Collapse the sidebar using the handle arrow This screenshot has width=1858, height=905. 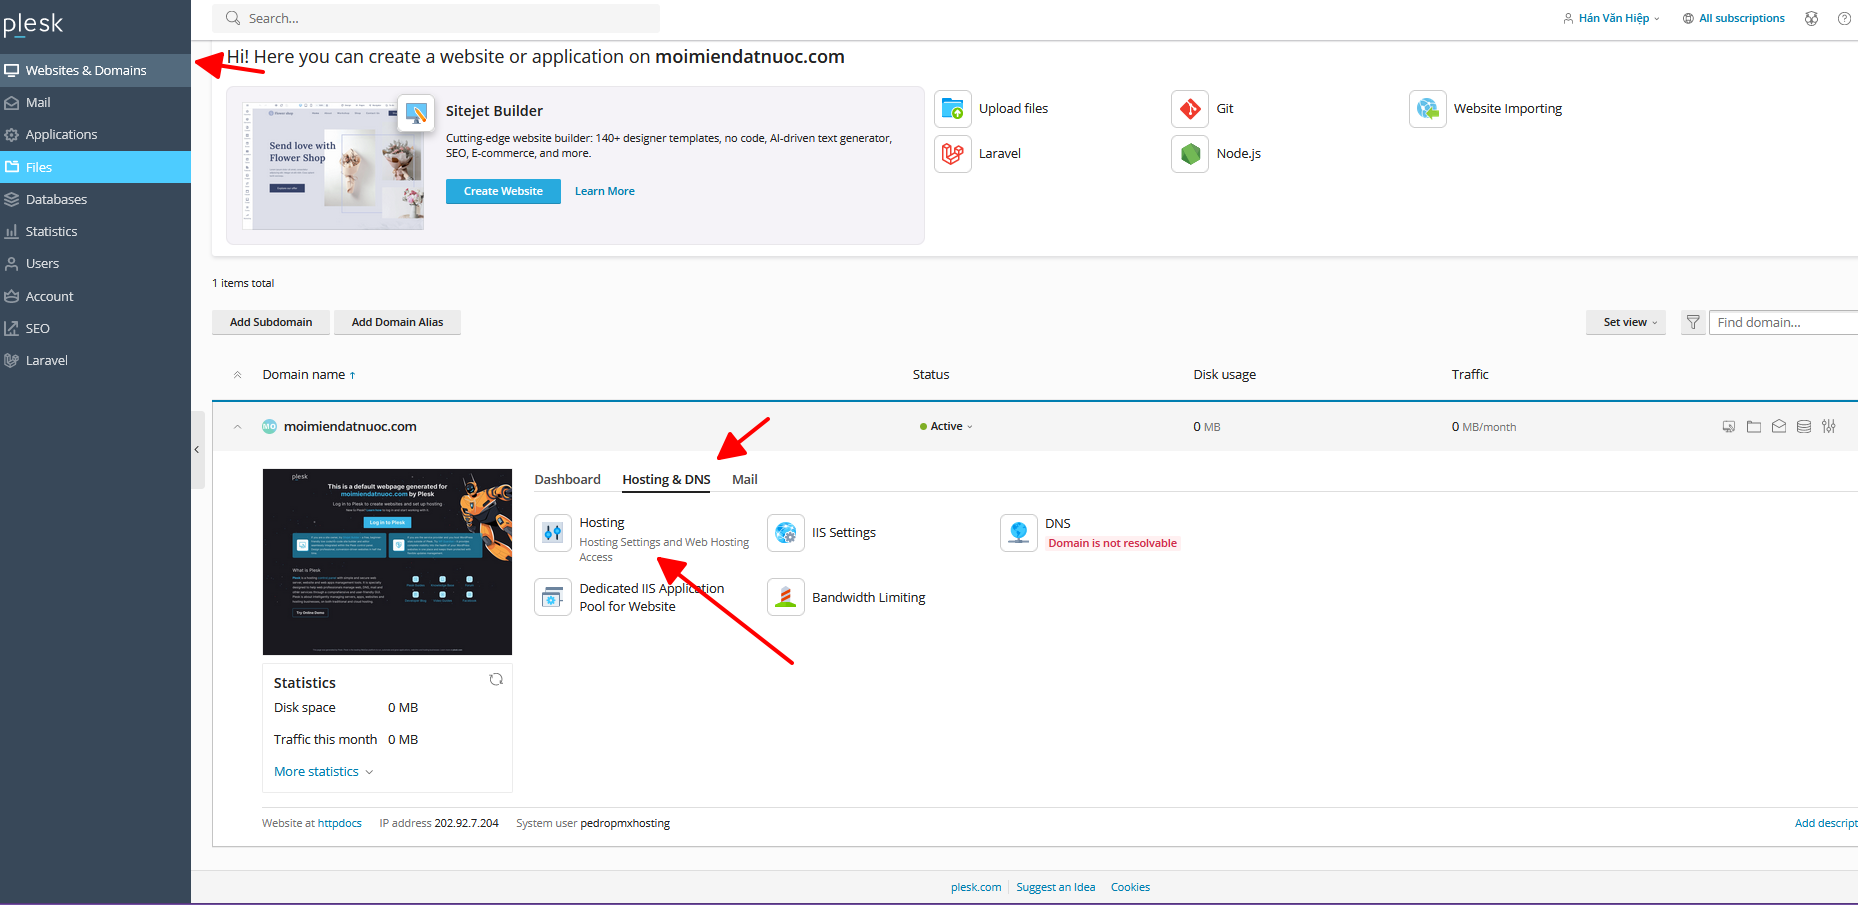pyautogui.click(x=197, y=450)
